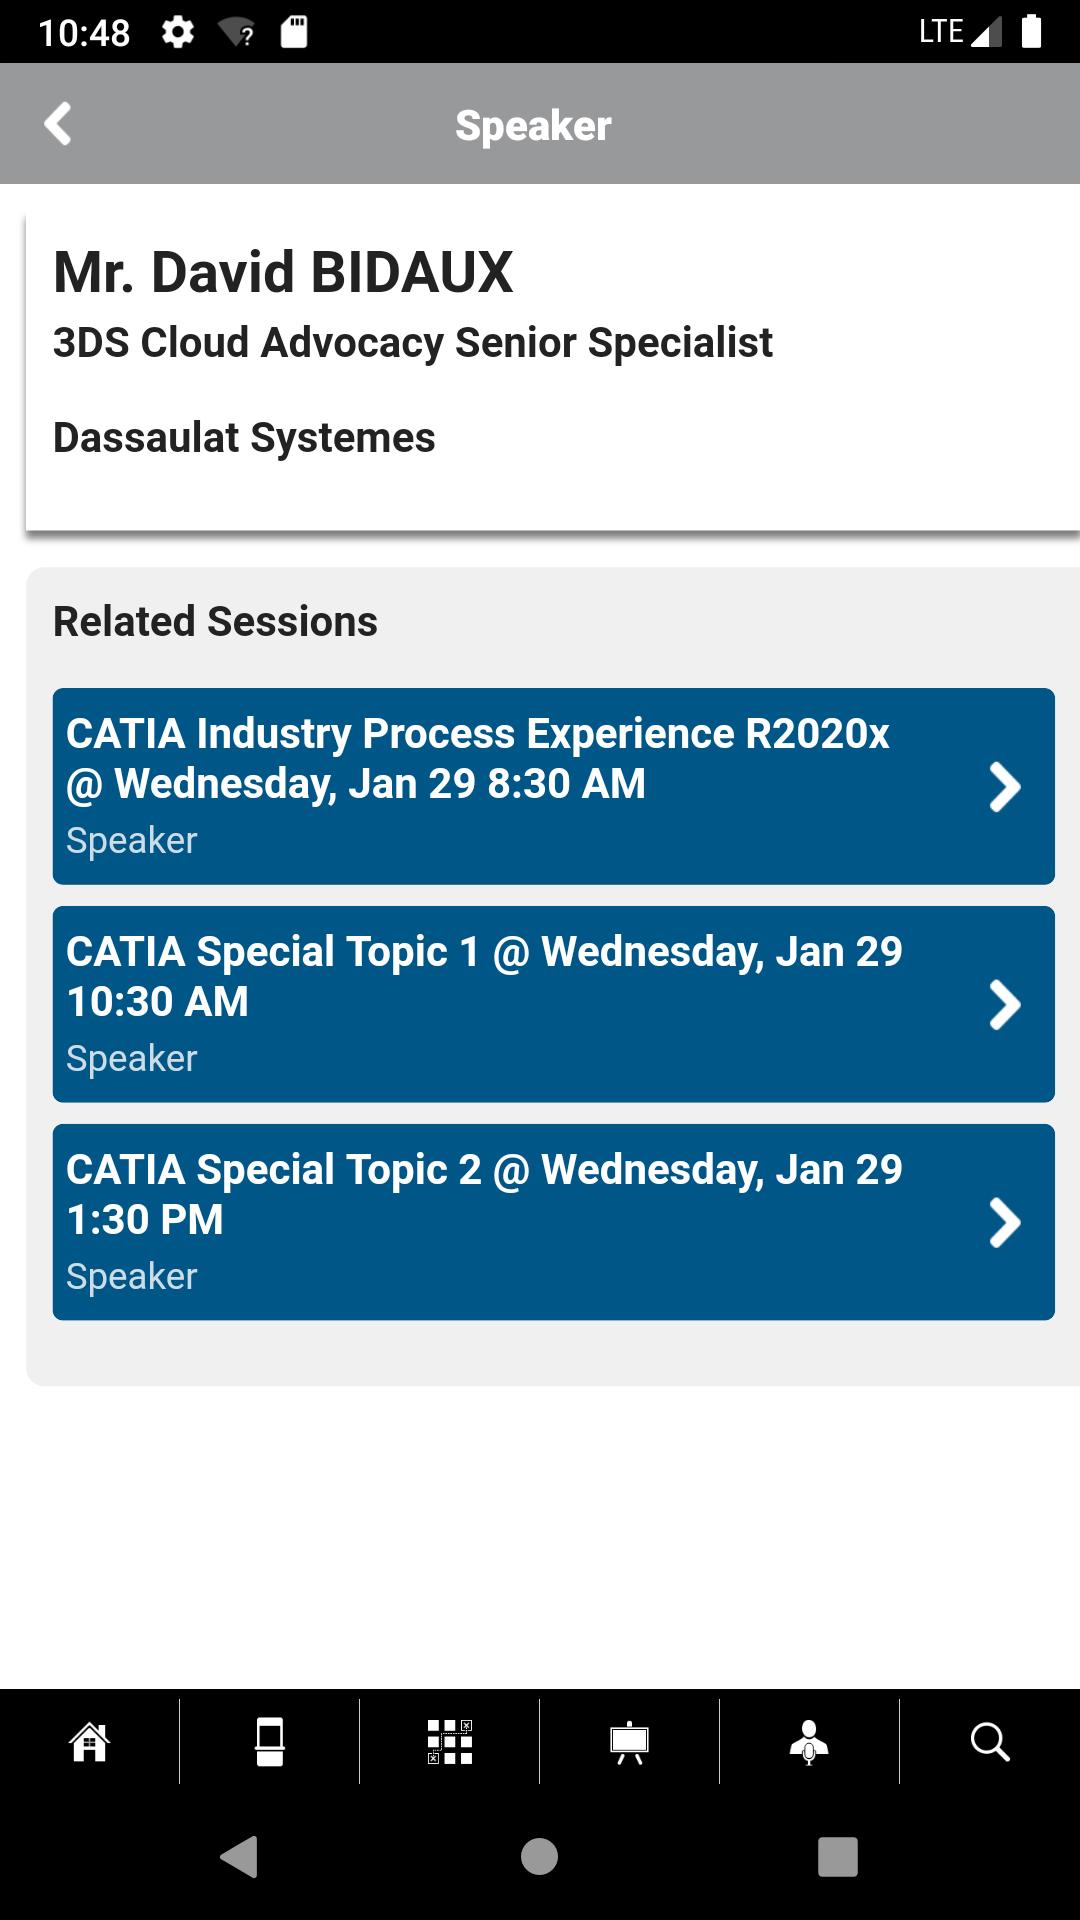Open the Home tab icon
The image size is (1080, 1920).
(x=89, y=1742)
